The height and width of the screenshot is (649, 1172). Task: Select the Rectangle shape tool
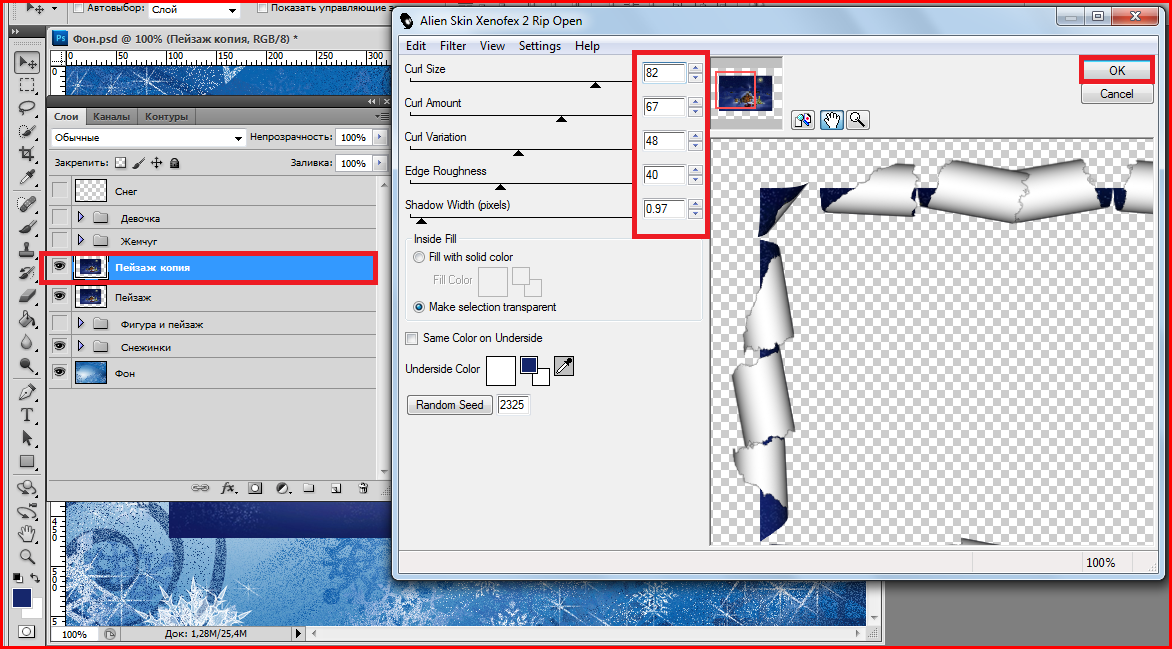pos(28,461)
